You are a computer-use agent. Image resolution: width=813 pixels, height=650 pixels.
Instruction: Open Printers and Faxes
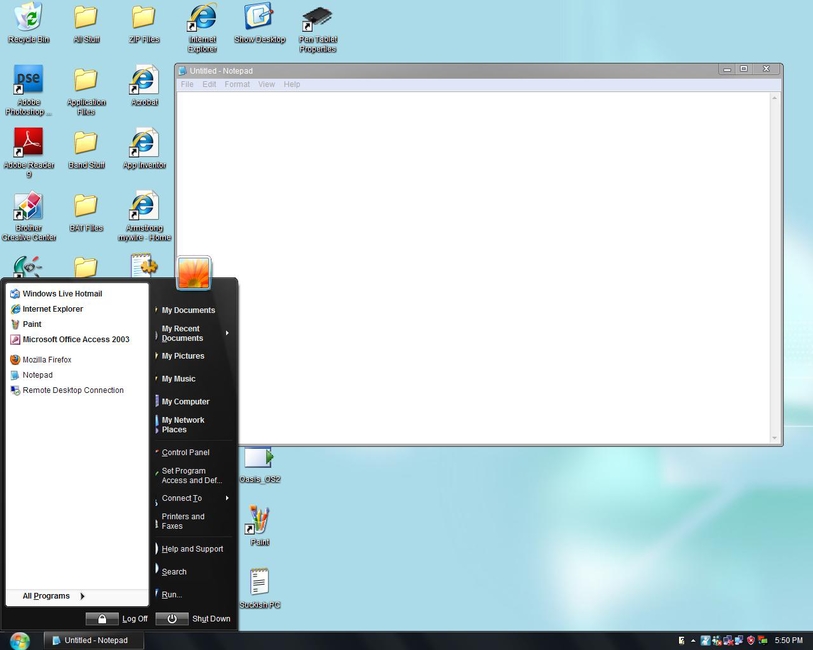pyautogui.click(x=193, y=521)
